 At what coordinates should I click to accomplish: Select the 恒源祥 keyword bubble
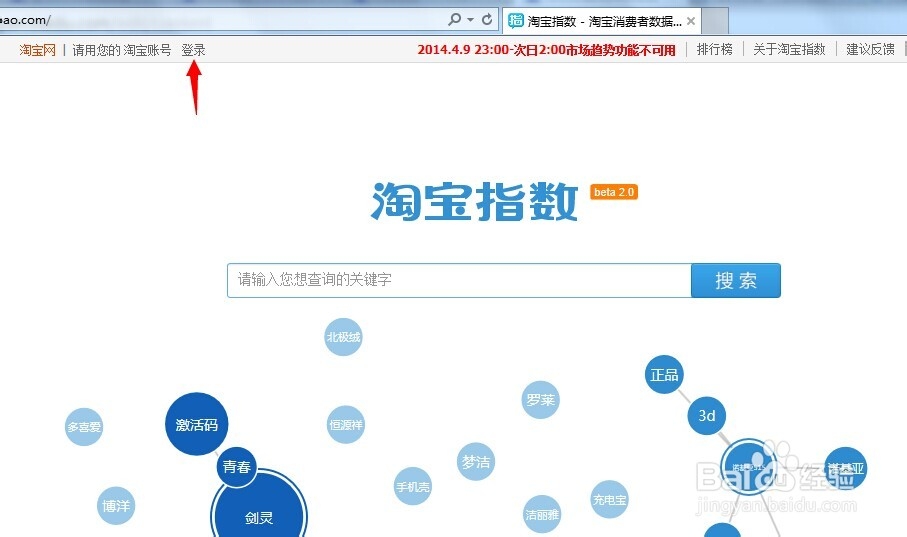pyautogui.click(x=346, y=425)
